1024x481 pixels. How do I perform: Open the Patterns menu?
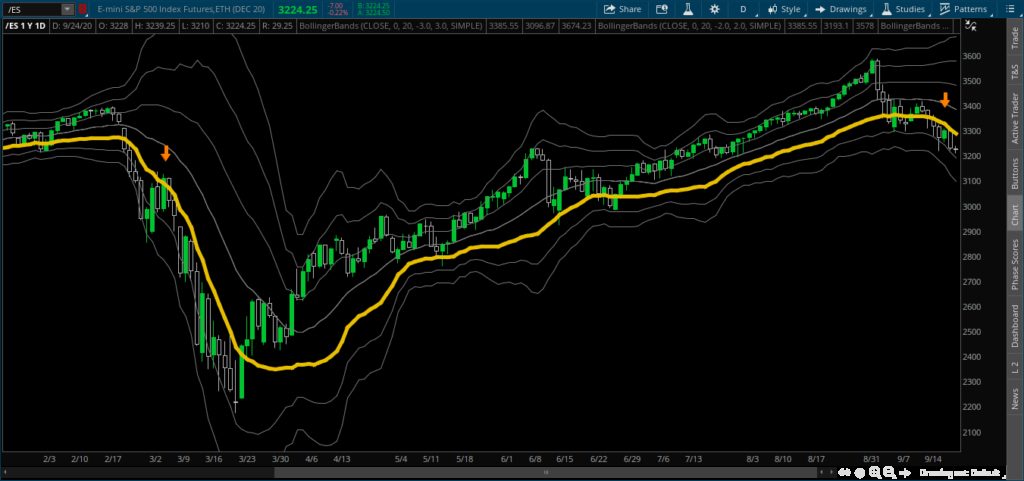point(963,9)
